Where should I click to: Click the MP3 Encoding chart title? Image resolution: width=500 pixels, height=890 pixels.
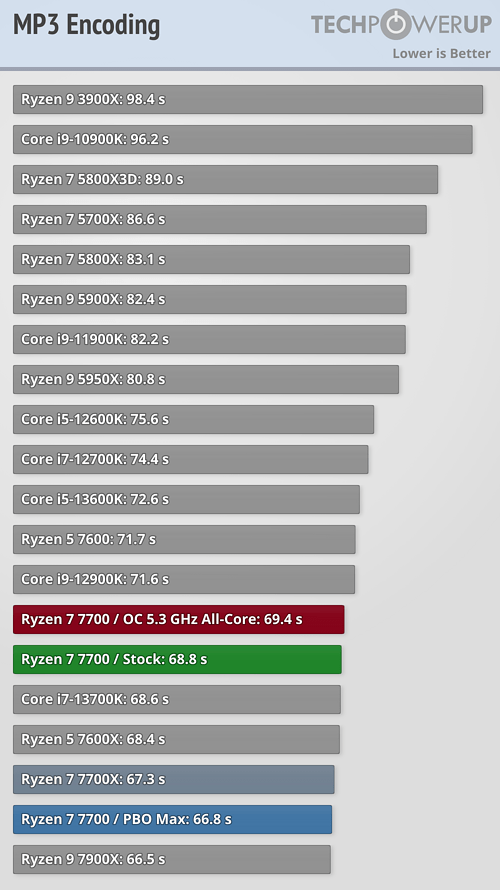(x=86, y=26)
